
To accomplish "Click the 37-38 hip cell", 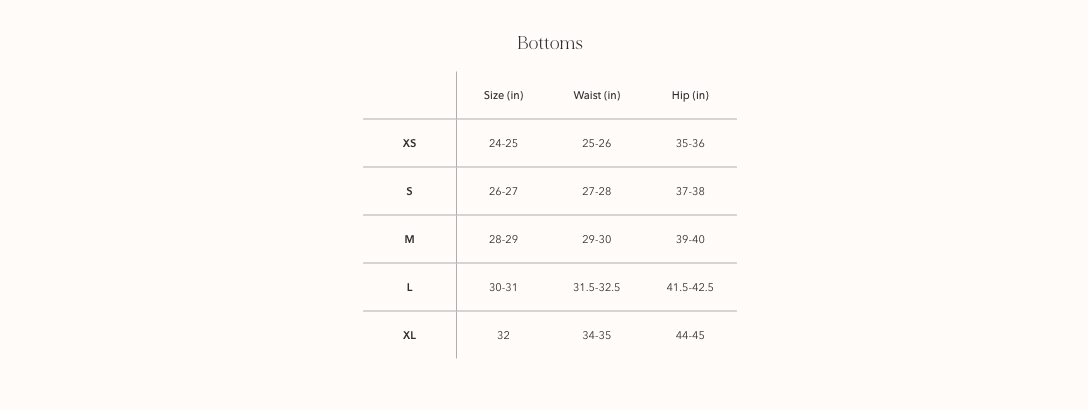I will click(x=690, y=191).
